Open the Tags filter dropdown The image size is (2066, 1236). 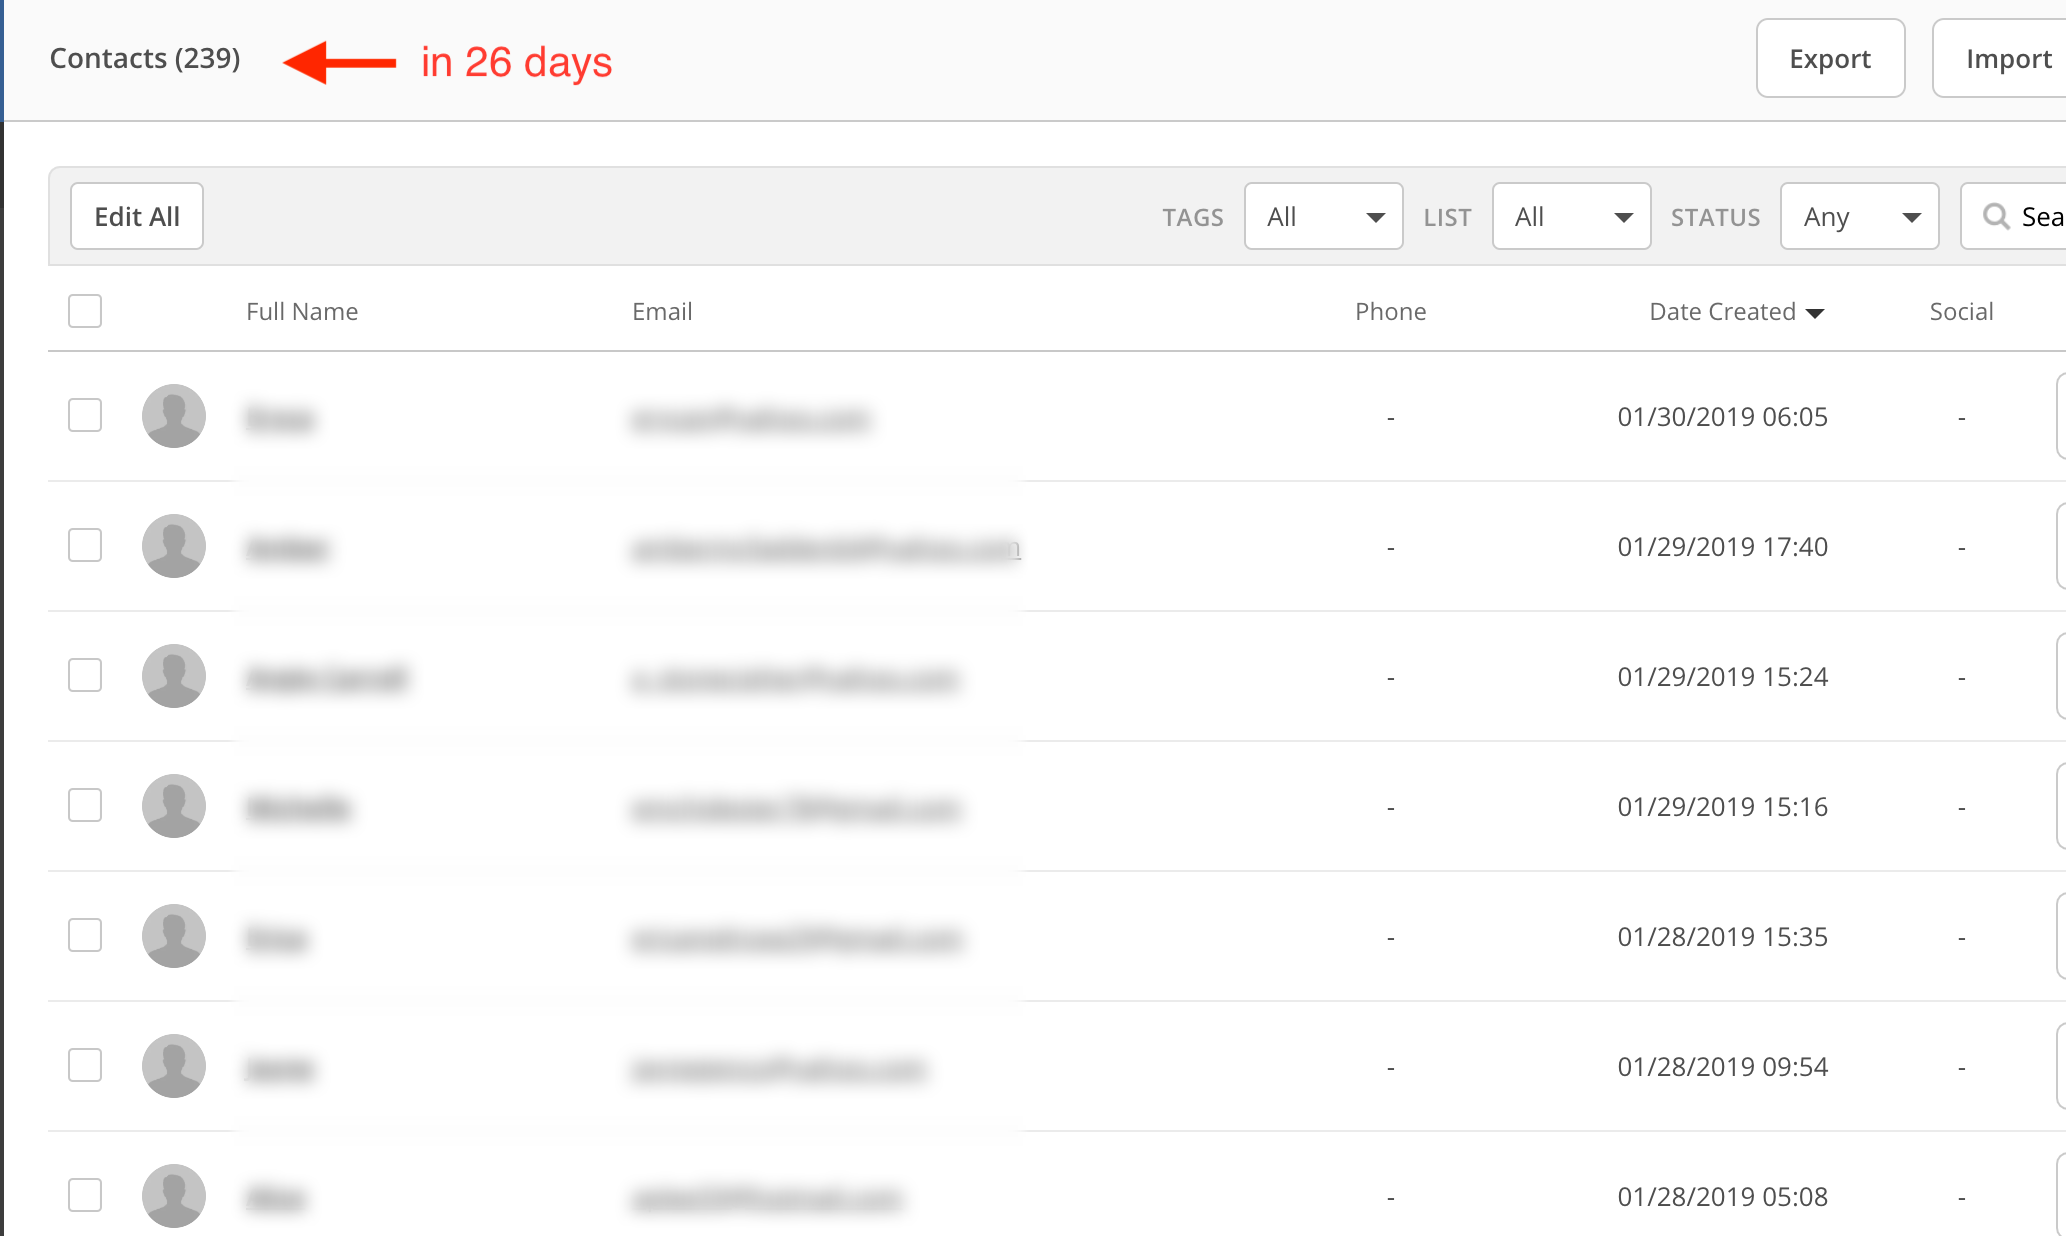click(x=1323, y=216)
